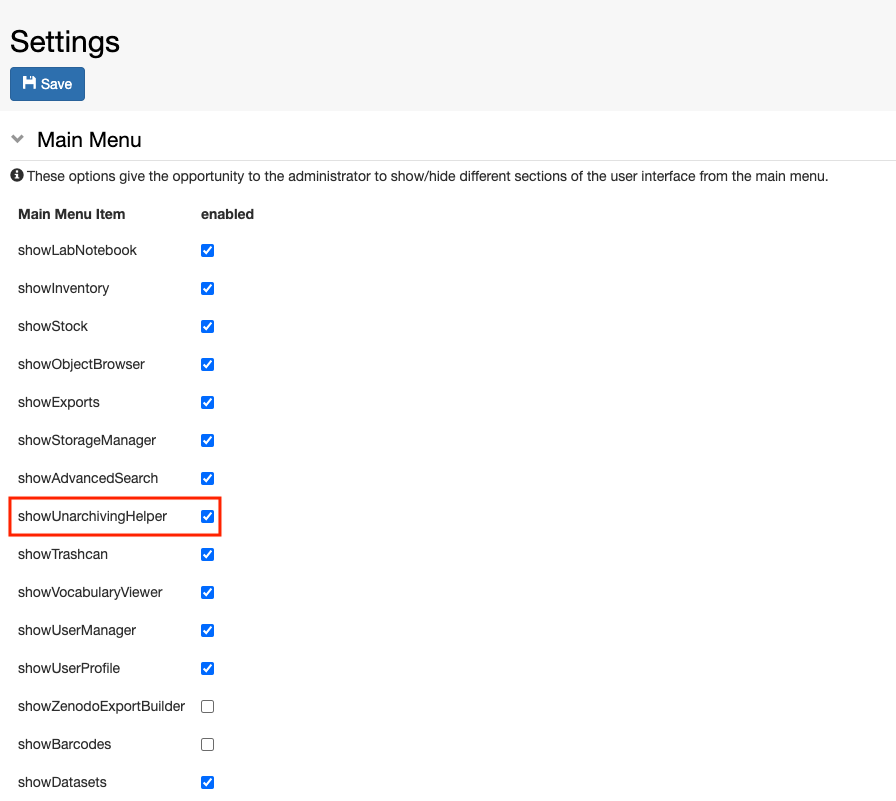Disable the showLabNotebook checkbox

[x=207, y=250]
